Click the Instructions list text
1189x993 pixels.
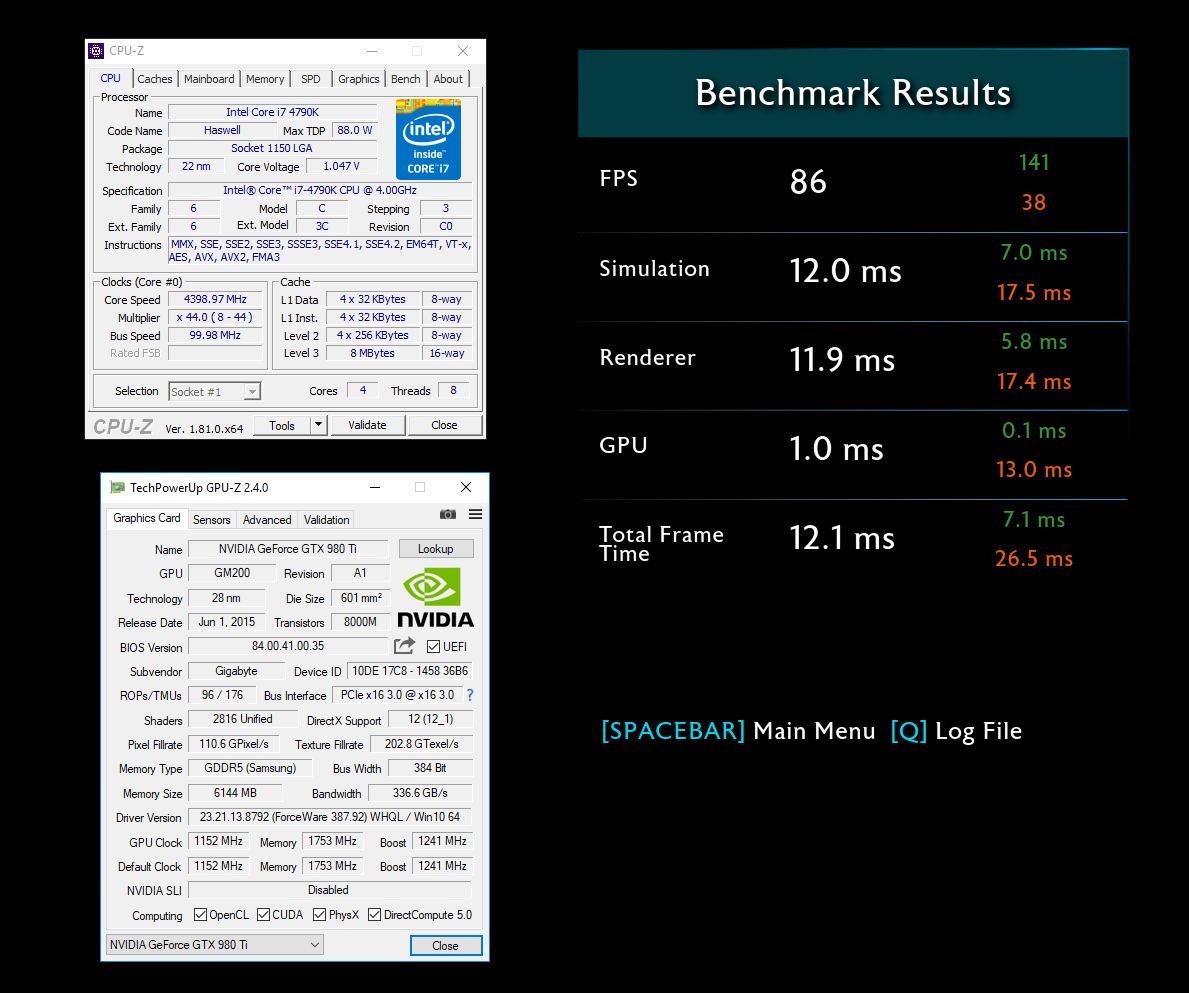(x=320, y=251)
